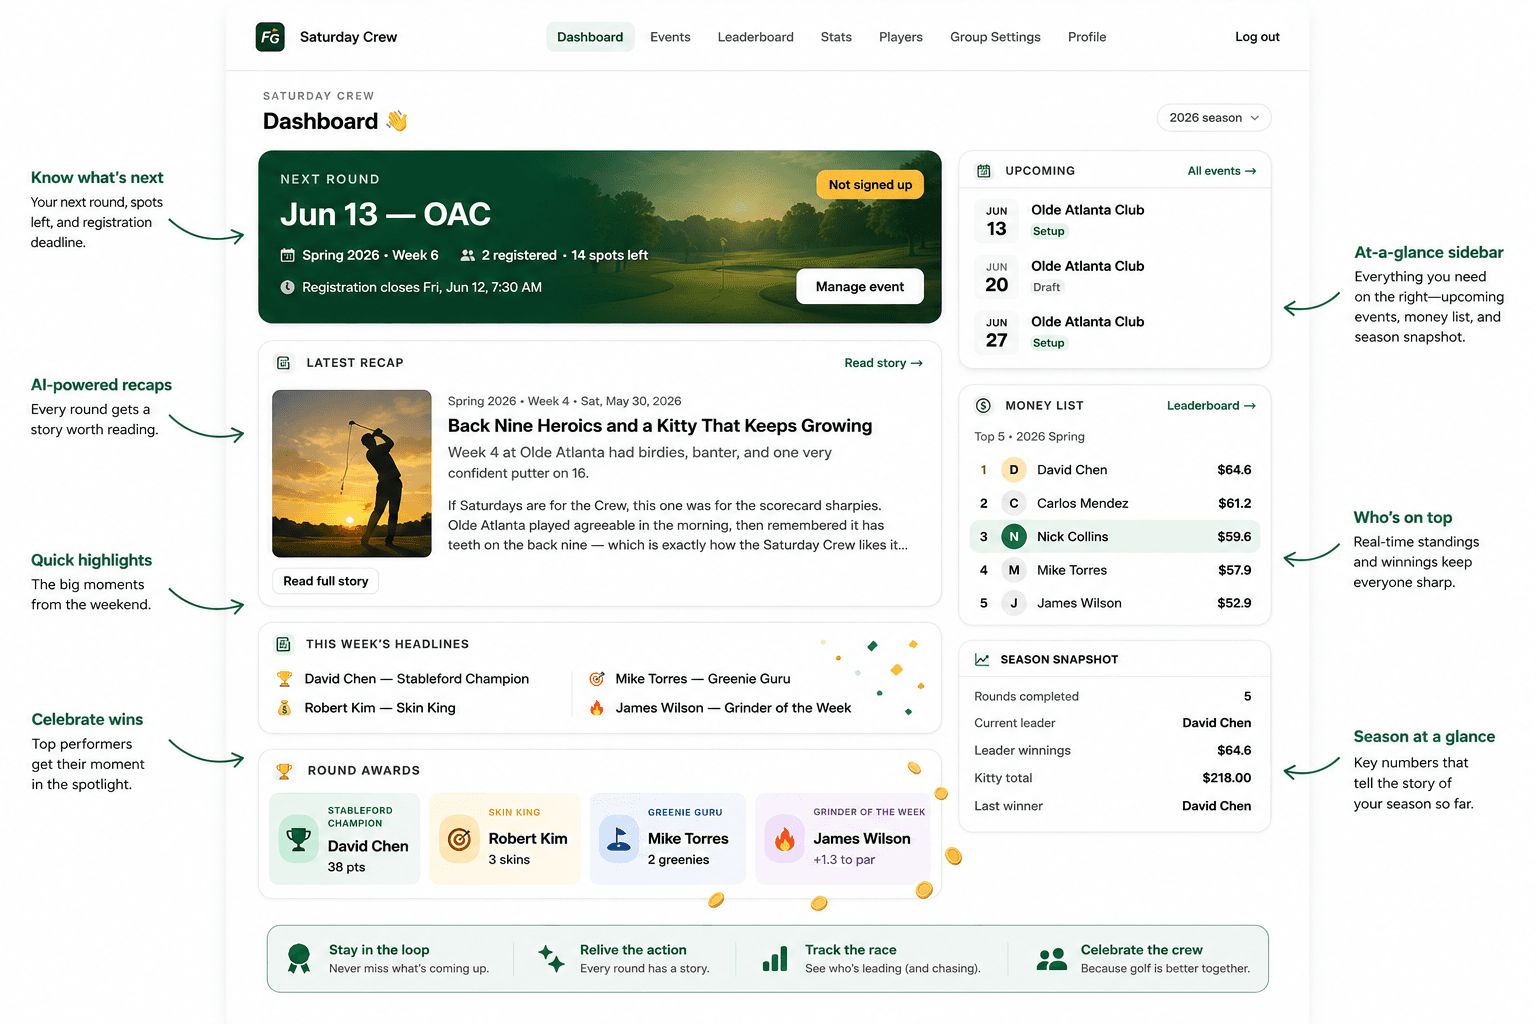Click the calendar icon next to Upcoming

(x=984, y=171)
